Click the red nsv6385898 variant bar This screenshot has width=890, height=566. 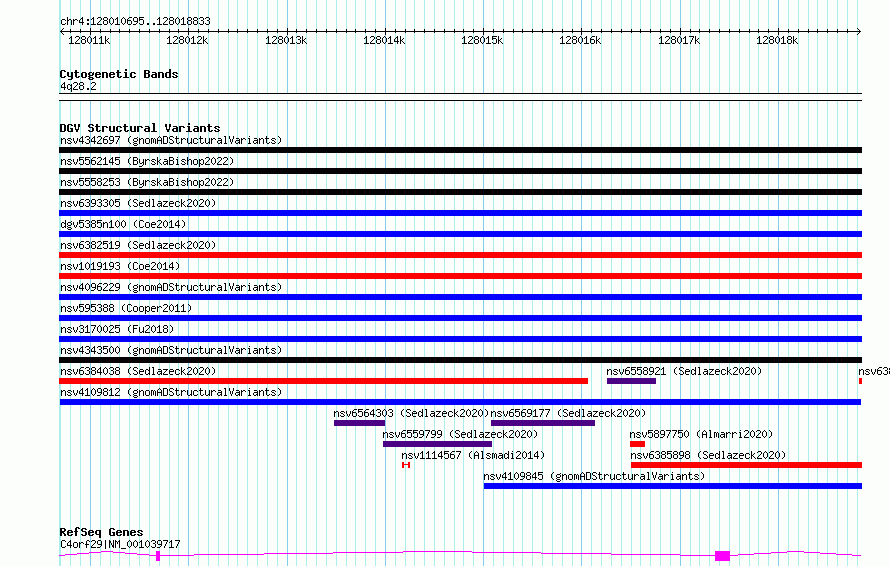coord(746,465)
